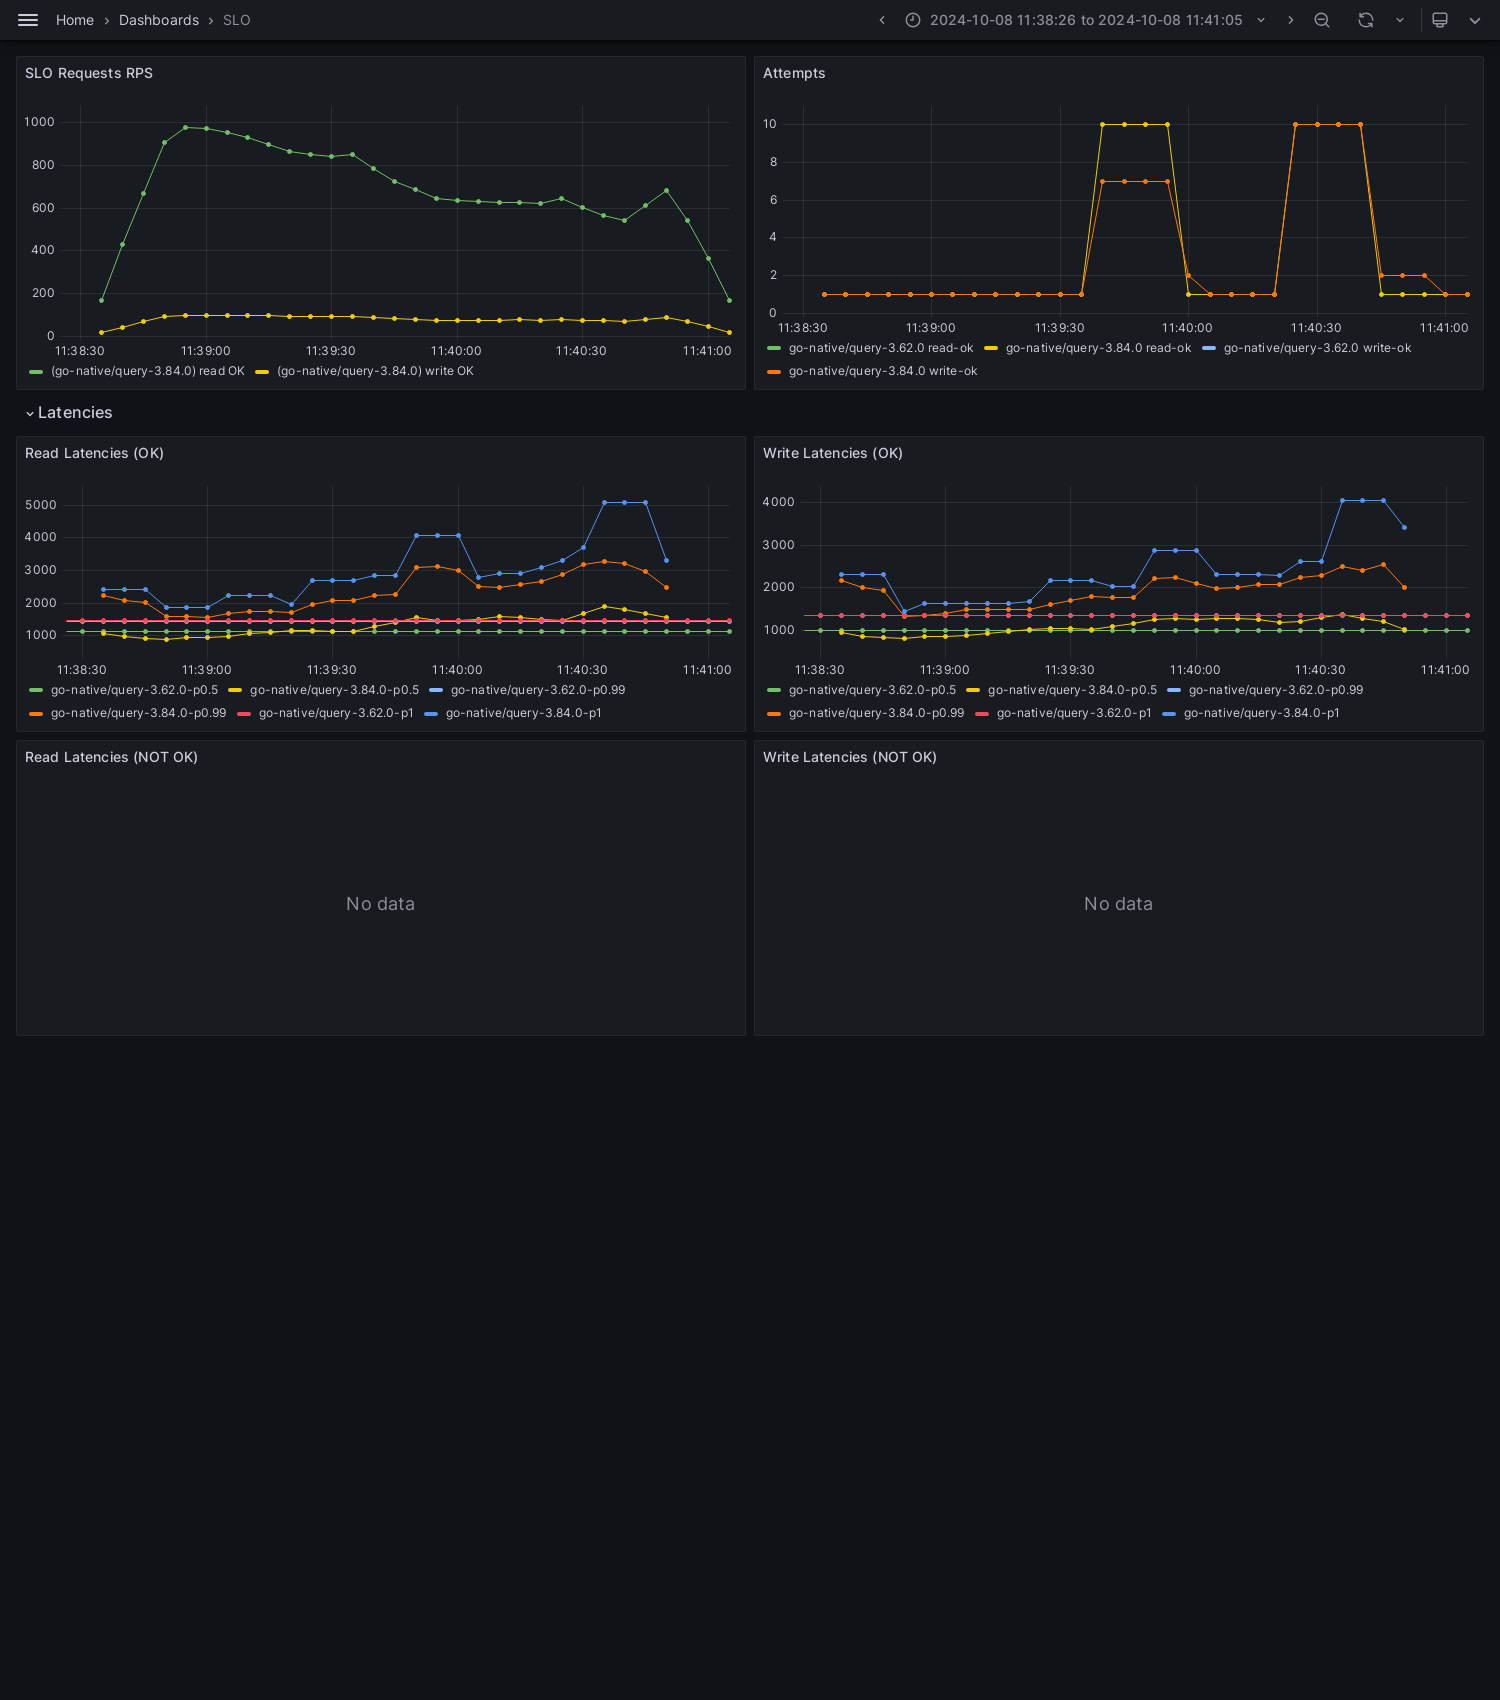Toggle query-3.62.0-p0.5 in Read Latencies legend
This screenshot has height=1700, width=1500.
(134, 690)
